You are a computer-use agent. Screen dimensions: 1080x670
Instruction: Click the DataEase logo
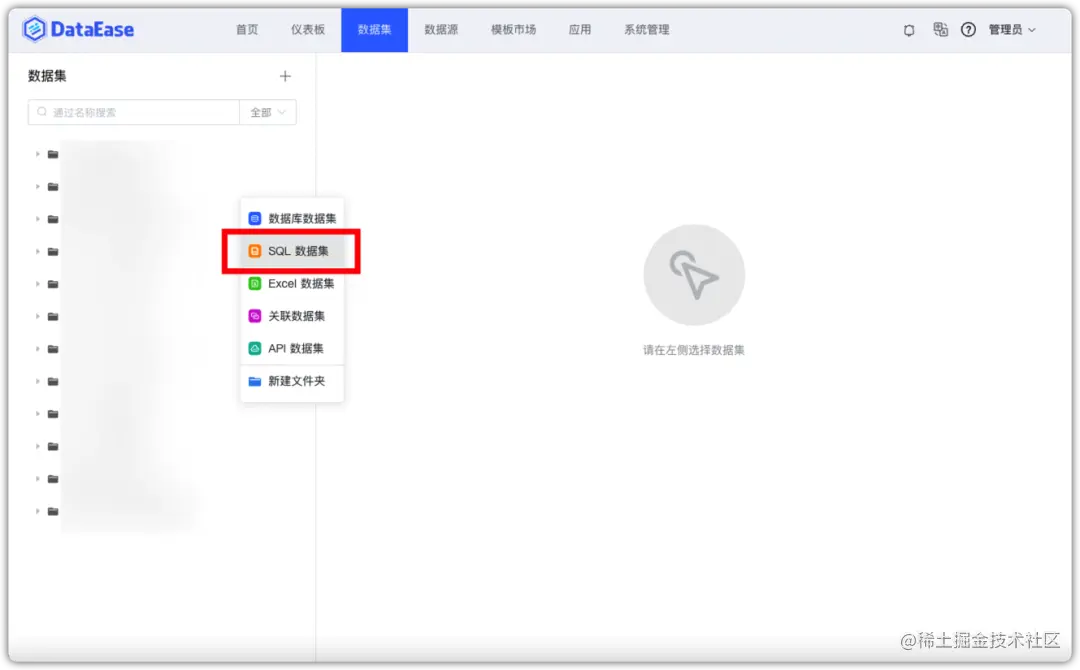[78, 30]
